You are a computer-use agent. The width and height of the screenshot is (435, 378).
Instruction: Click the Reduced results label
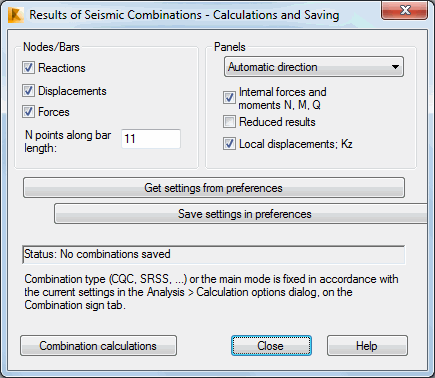277,122
